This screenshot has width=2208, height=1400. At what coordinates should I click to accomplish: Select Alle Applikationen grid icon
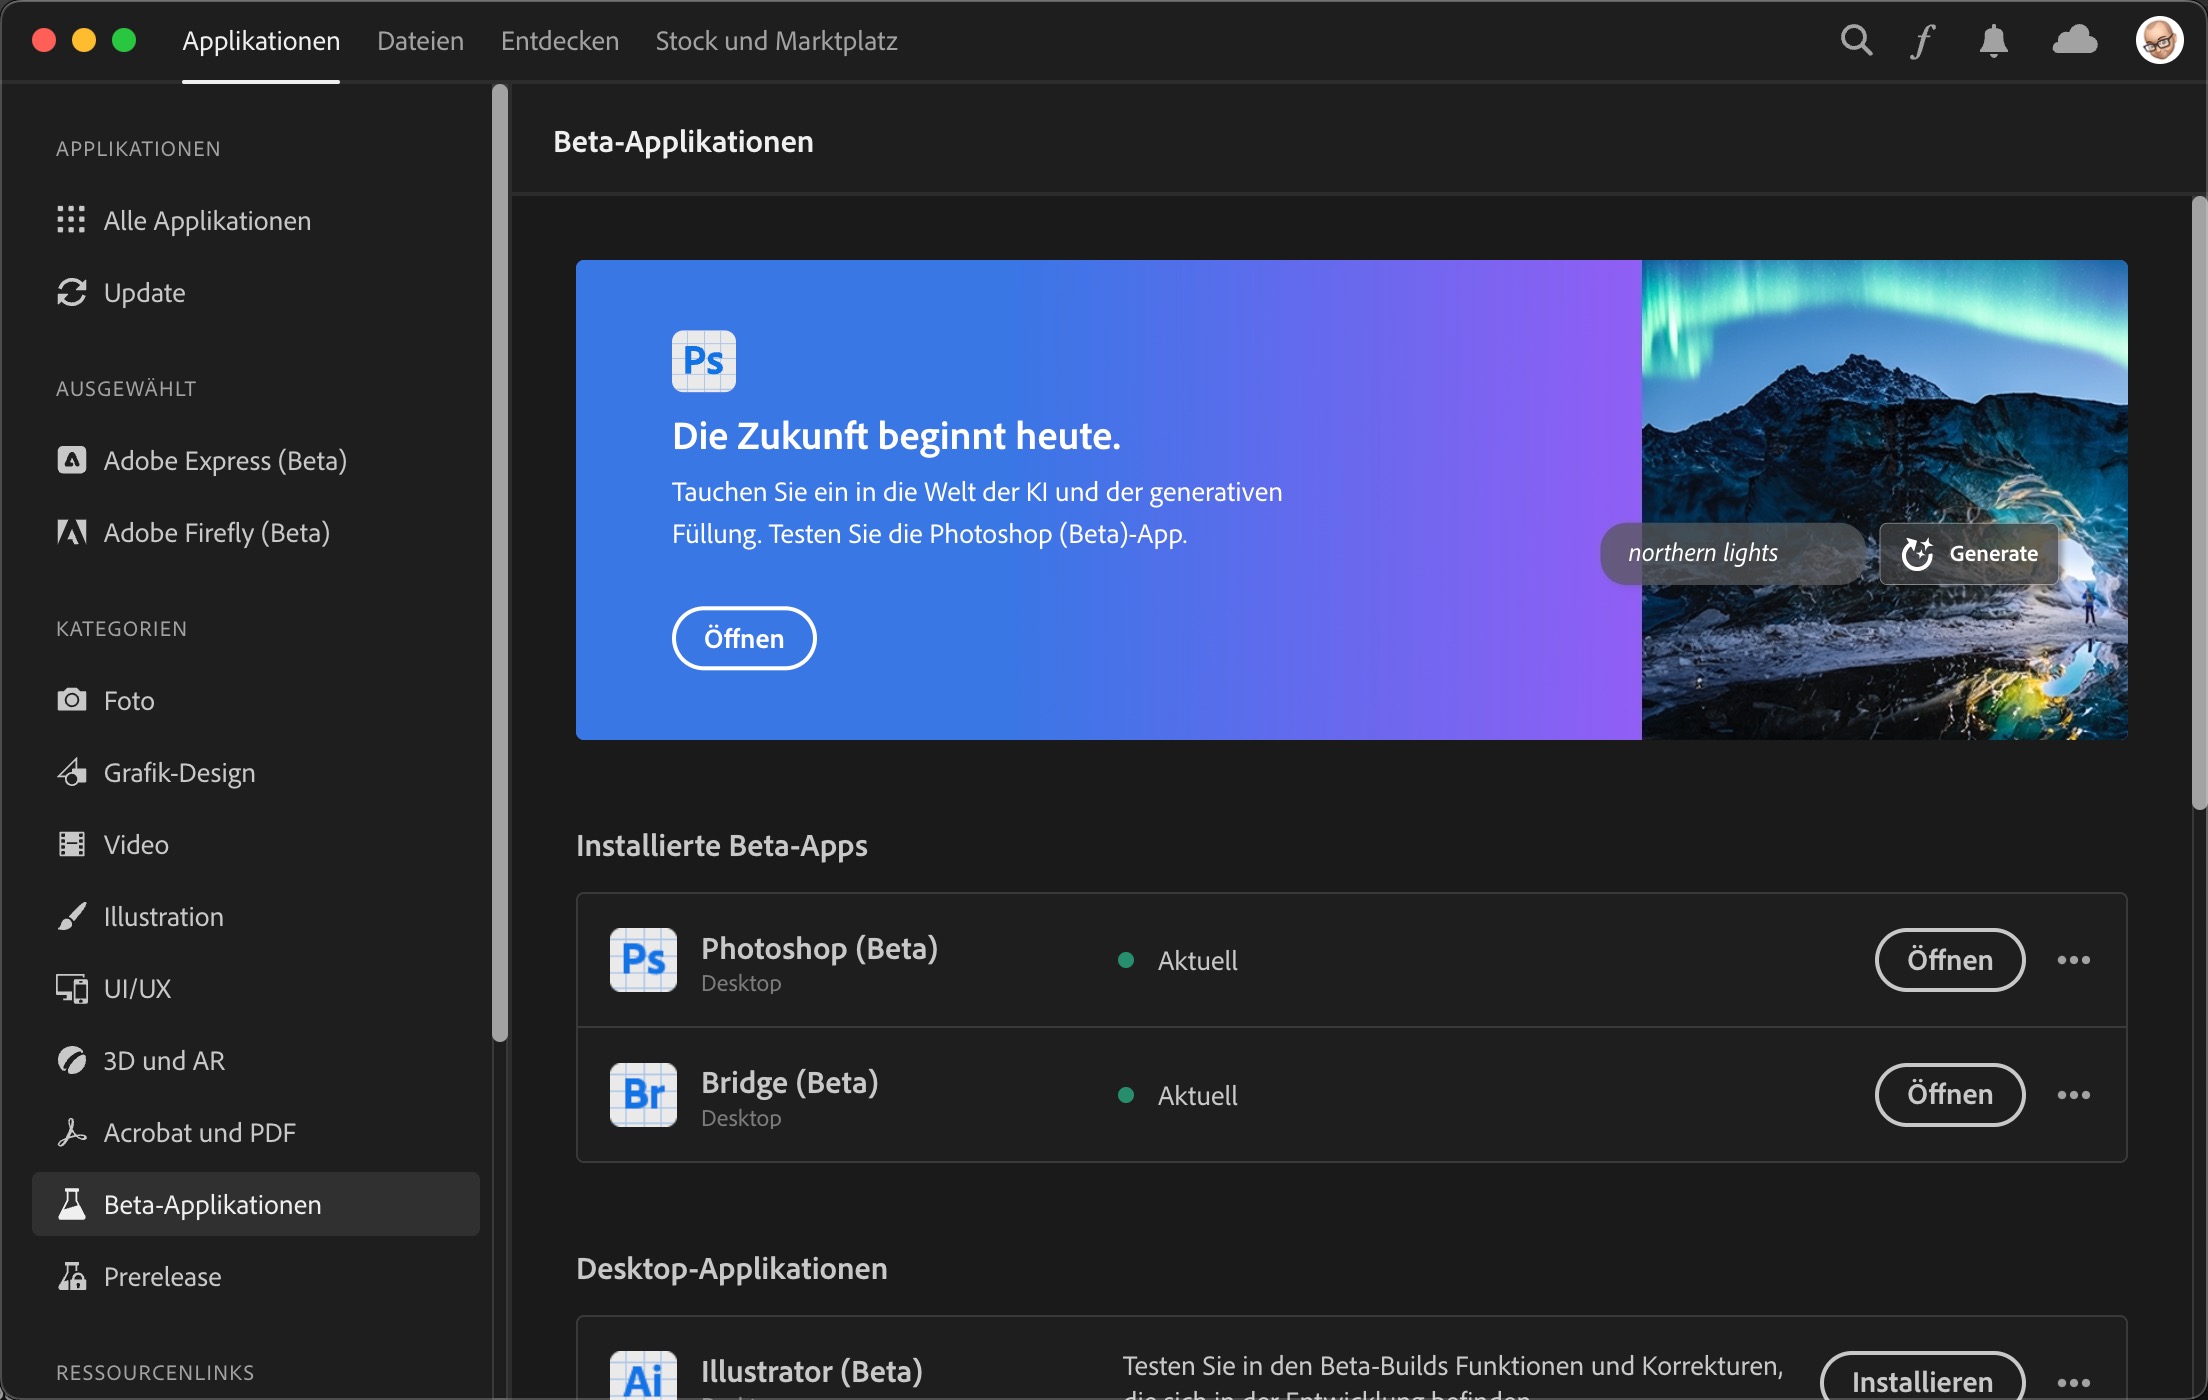tap(71, 220)
